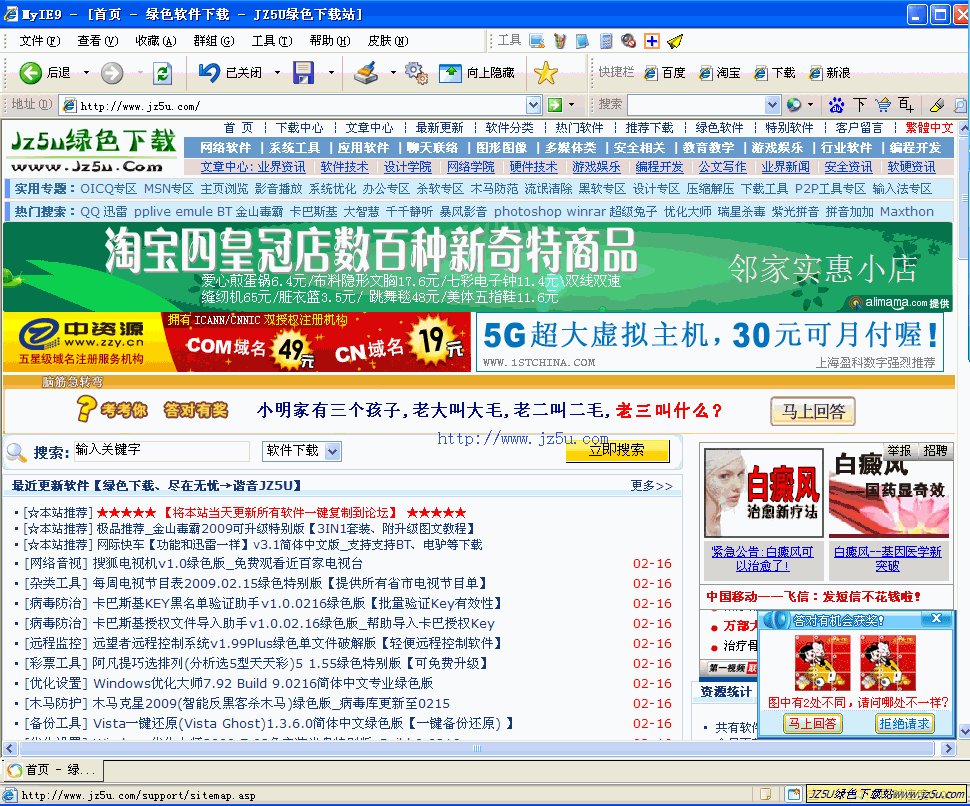Click the computer monitor tool icon
Viewport: 970px width, 806px height.
[537, 41]
